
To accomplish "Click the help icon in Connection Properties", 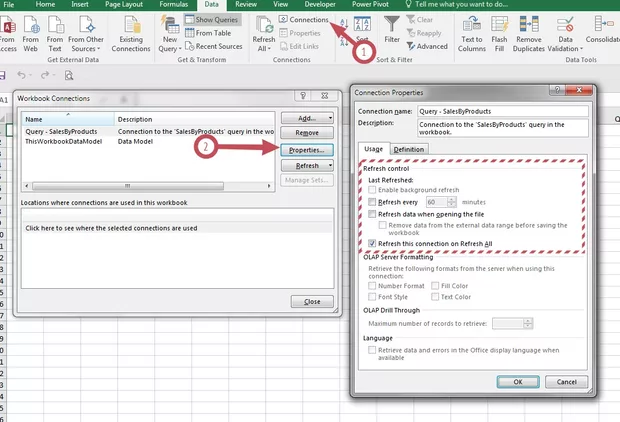I will [x=558, y=90].
